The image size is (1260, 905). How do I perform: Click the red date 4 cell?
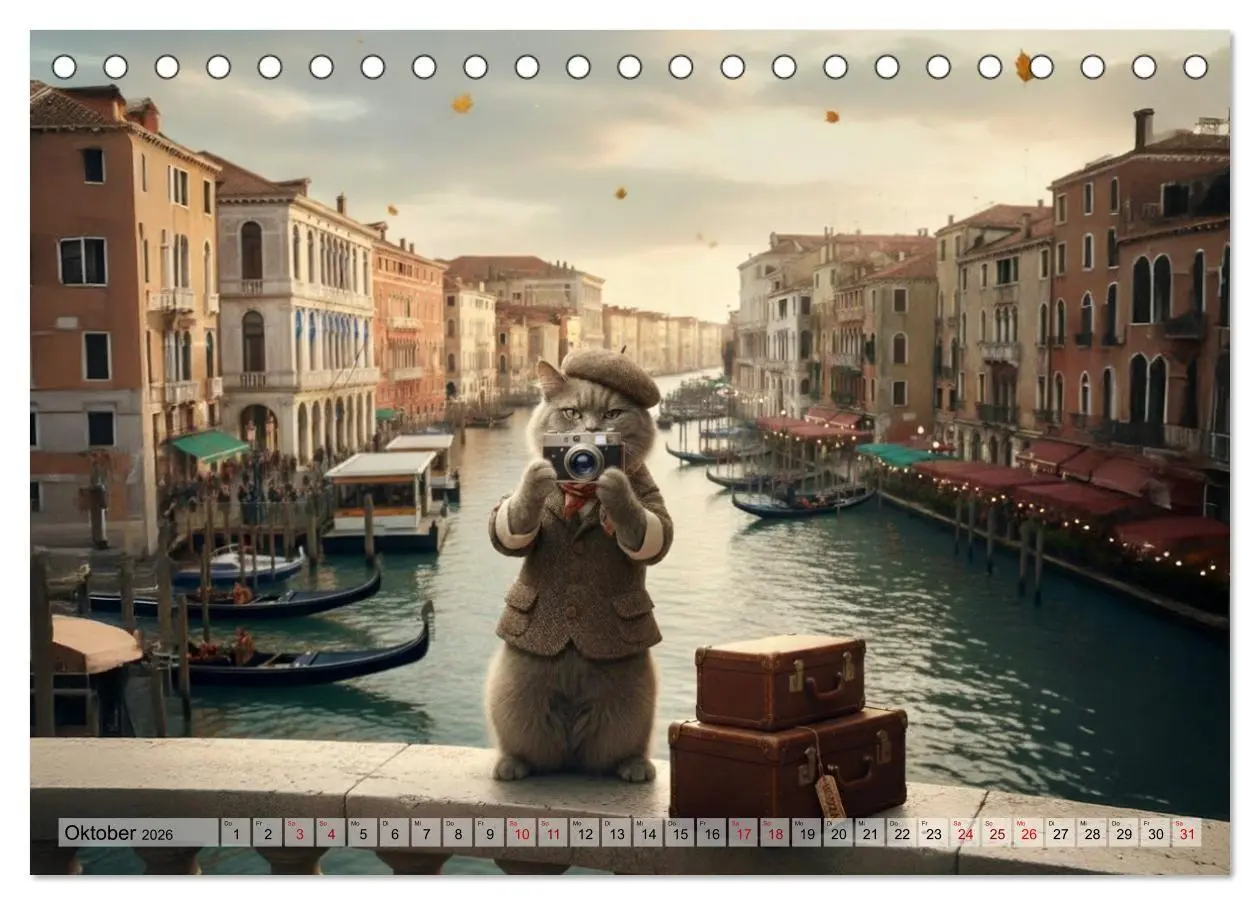click(x=331, y=833)
